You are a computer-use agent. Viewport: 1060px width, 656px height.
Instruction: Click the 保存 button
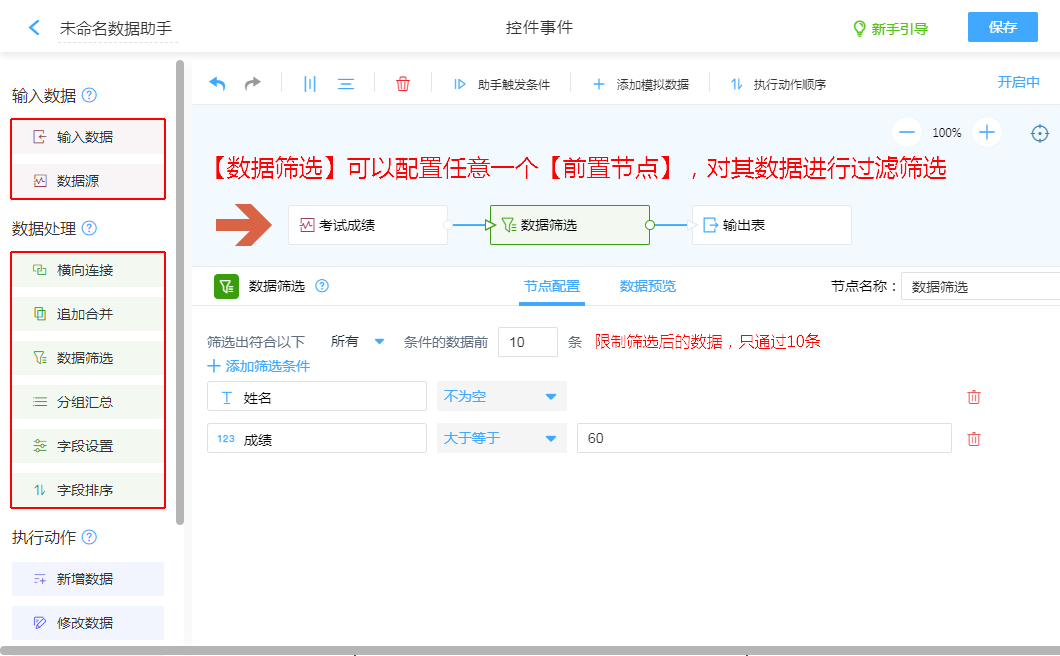pyautogui.click(x=1002, y=27)
